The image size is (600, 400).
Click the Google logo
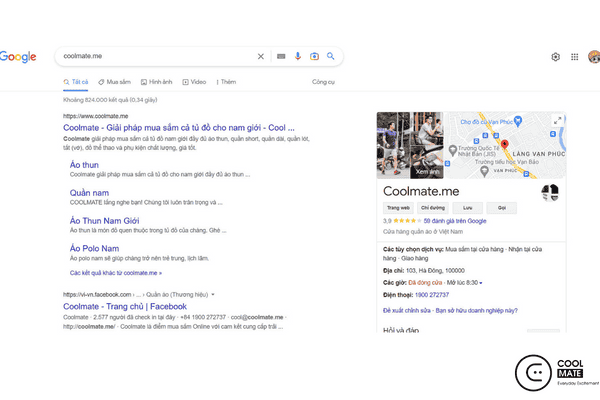(x=18, y=57)
